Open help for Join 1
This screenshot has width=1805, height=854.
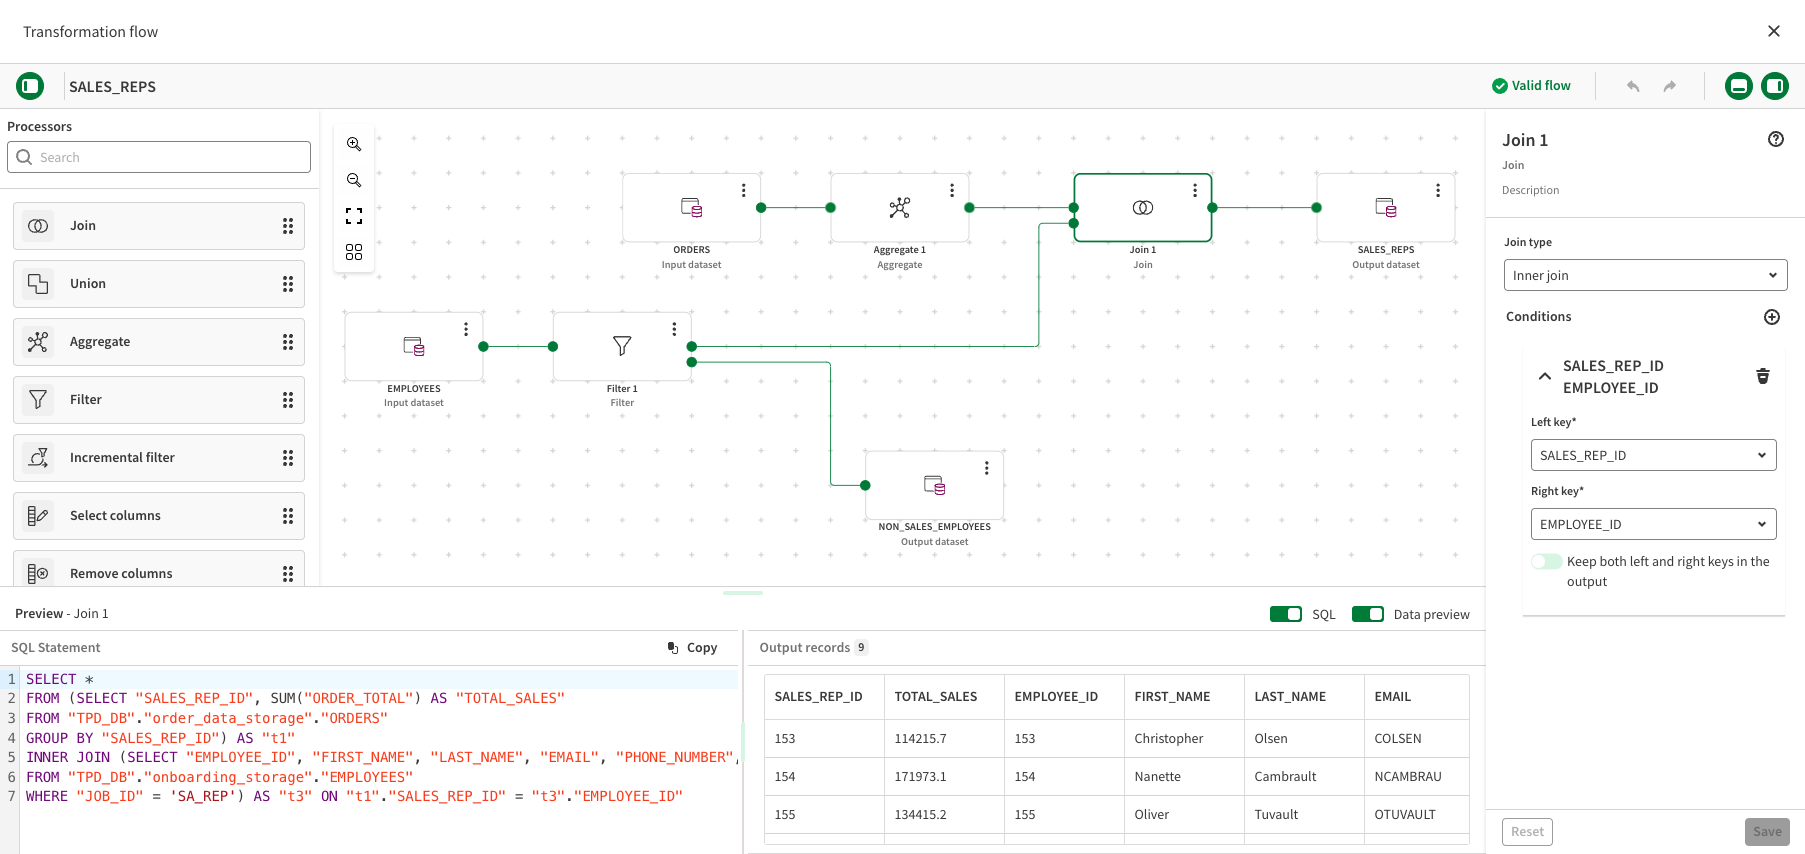pyautogui.click(x=1776, y=139)
